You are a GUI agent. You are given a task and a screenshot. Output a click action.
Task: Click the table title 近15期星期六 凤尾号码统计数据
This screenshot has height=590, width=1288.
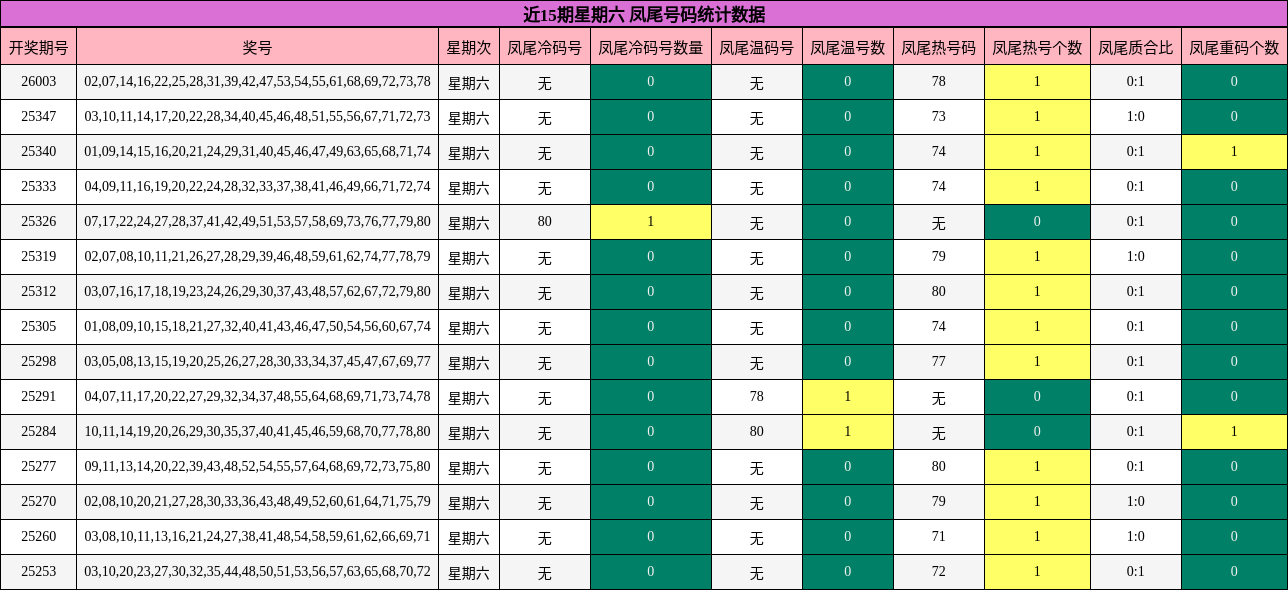pos(644,13)
